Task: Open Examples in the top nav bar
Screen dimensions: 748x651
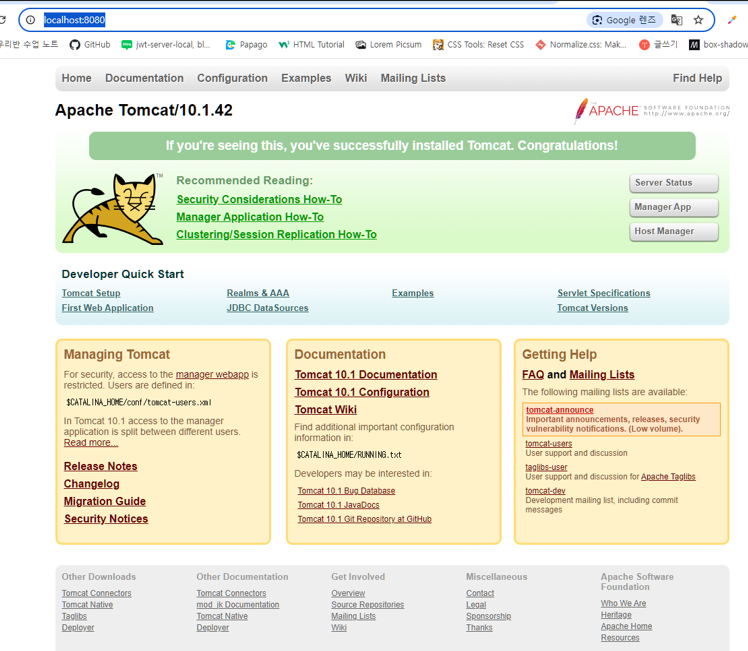Action: (x=306, y=78)
